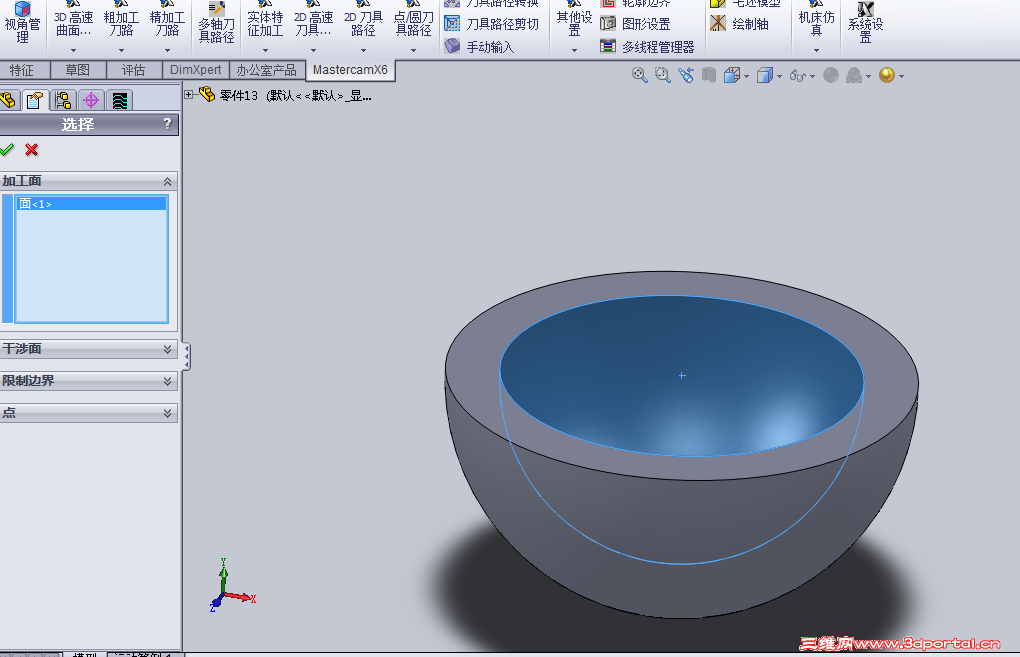Image resolution: width=1020 pixels, height=657 pixels.
Task: Expand the 点 section
Action: tap(167, 413)
